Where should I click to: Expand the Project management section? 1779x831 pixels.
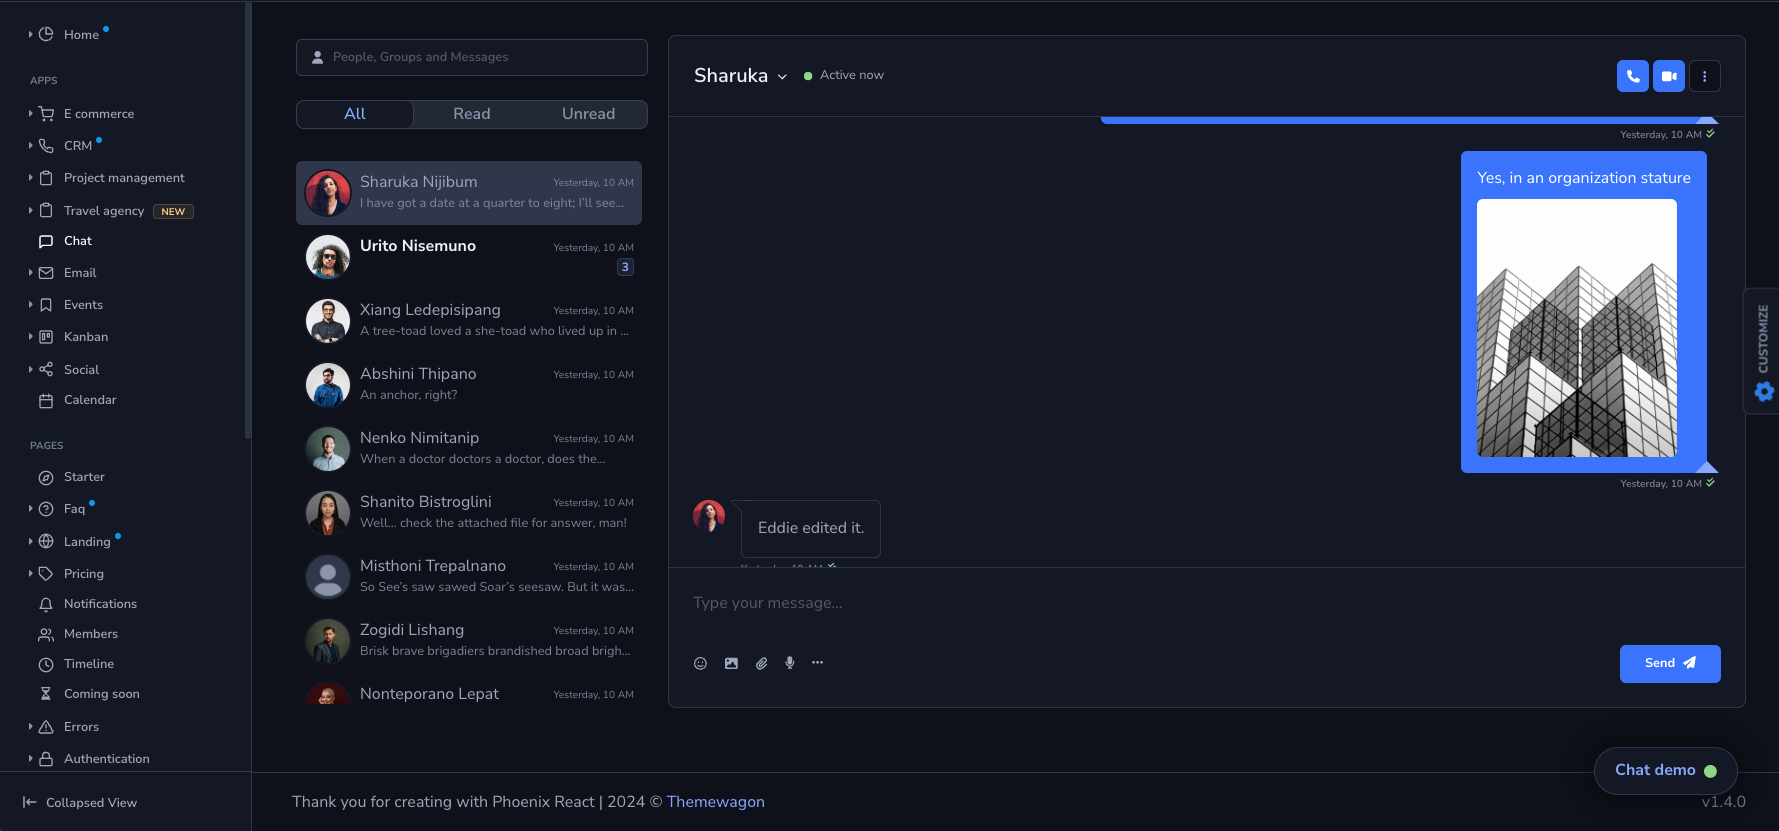[x=31, y=178]
